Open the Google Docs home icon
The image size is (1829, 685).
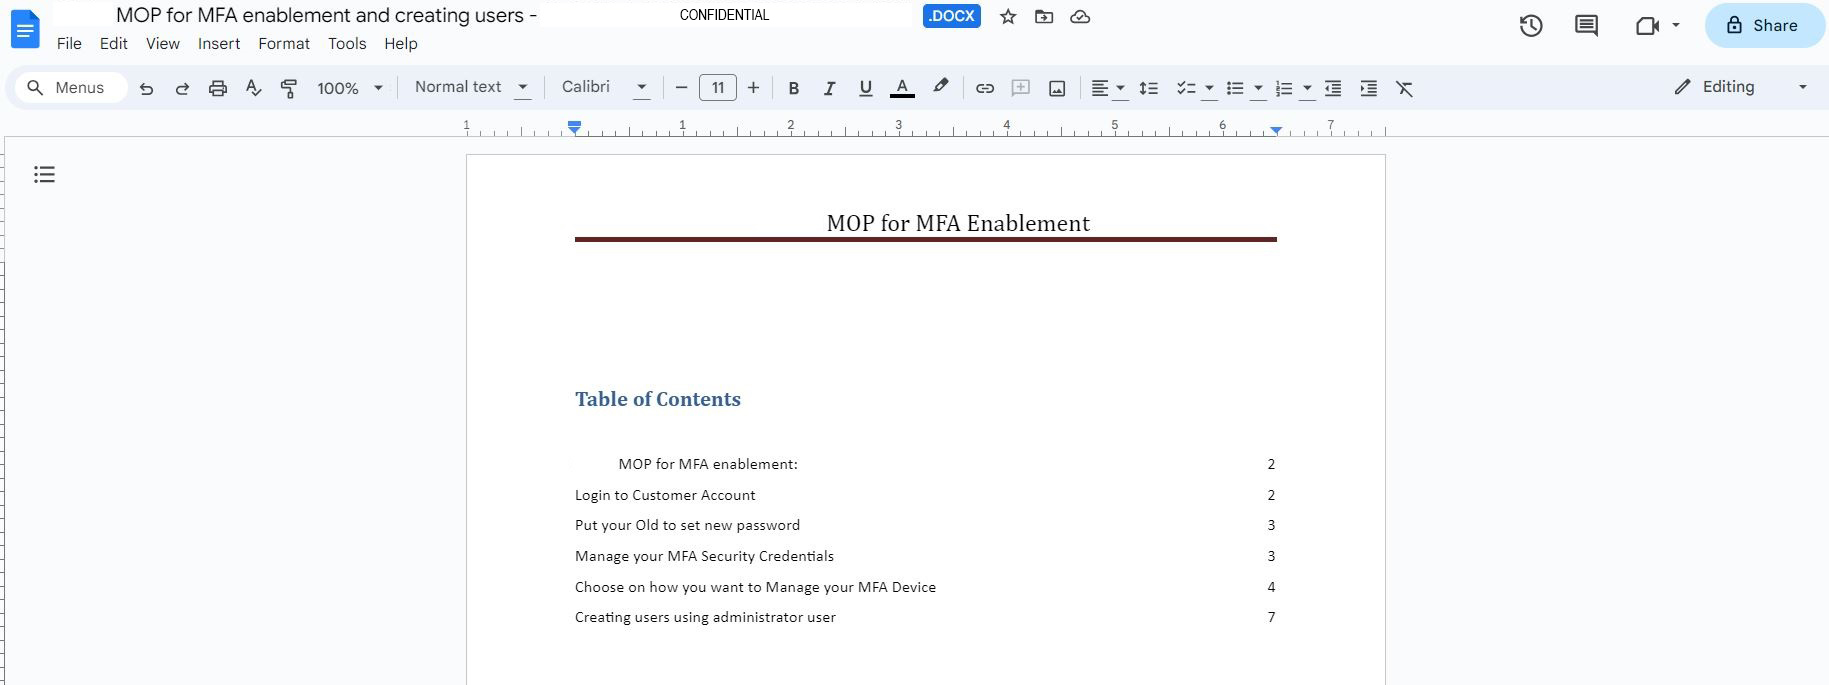25,29
